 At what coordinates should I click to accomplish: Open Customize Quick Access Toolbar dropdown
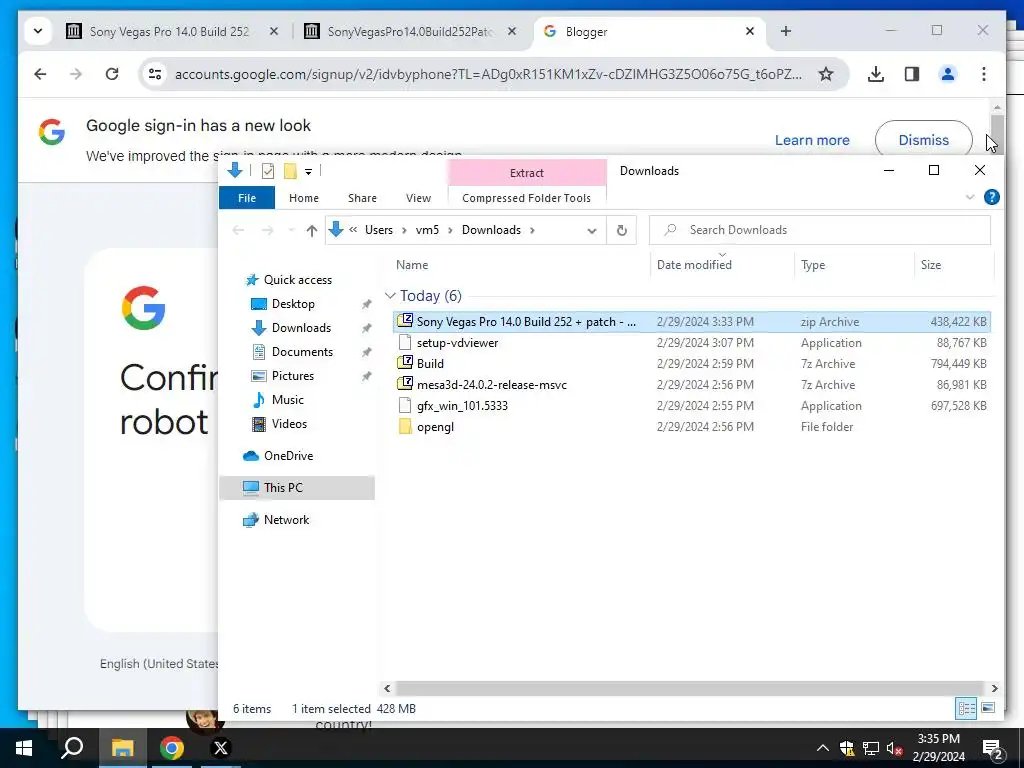coord(308,172)
